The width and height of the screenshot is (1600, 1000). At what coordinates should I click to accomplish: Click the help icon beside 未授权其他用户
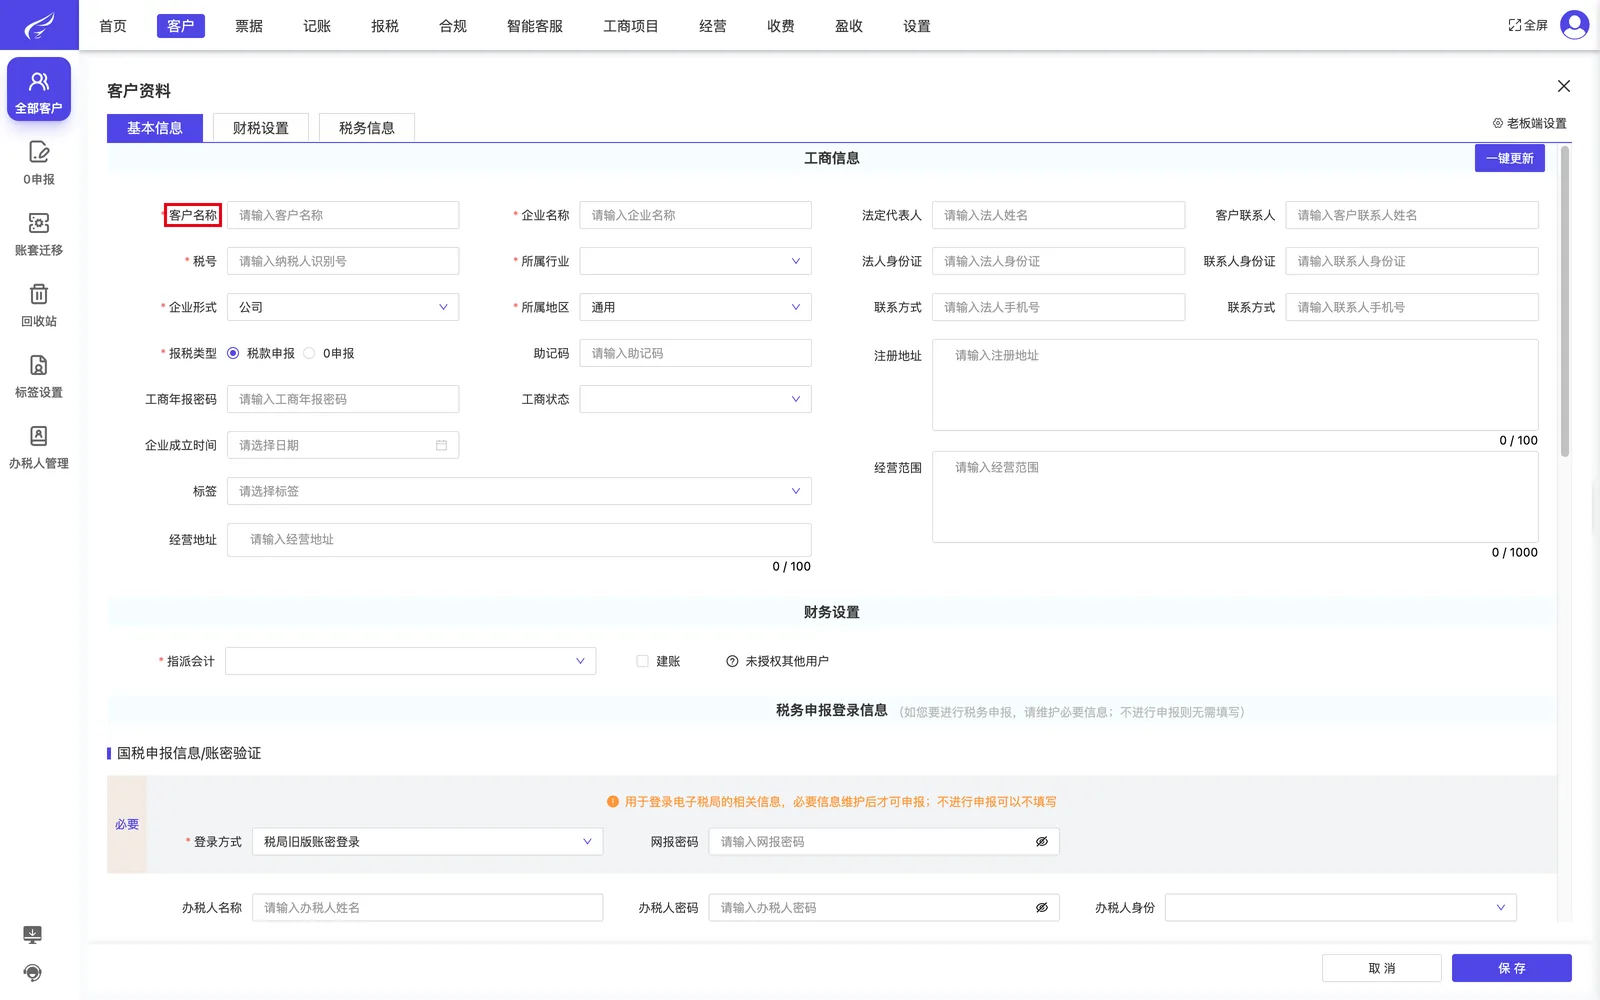[x=732, y=661]
